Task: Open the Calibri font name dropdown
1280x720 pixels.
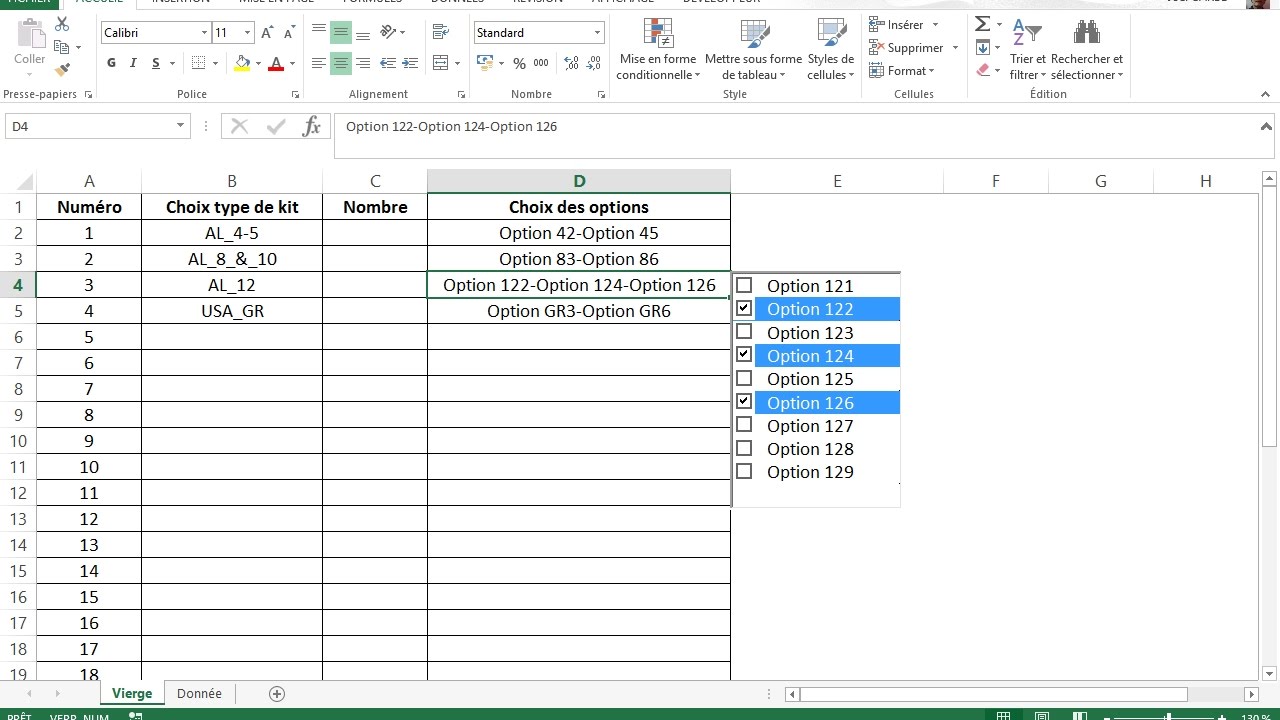Action: tap(204, 33)
